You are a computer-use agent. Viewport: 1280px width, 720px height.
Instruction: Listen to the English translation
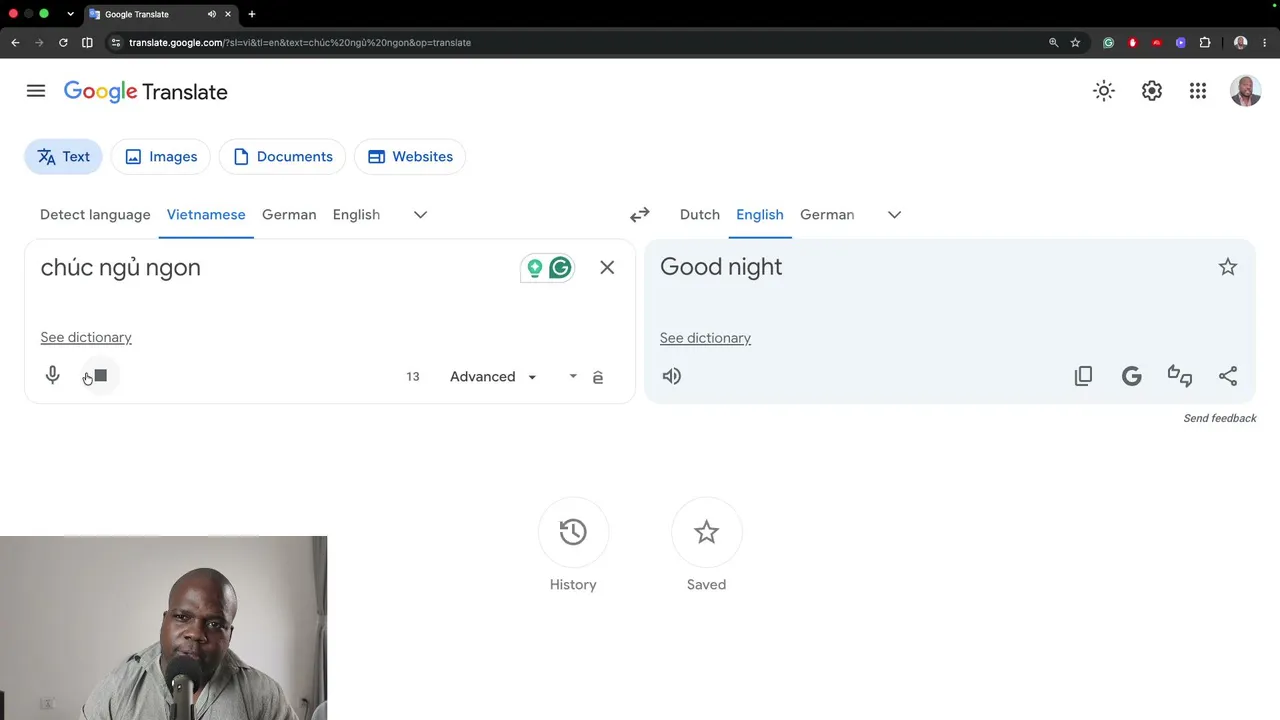coord(672,376)
